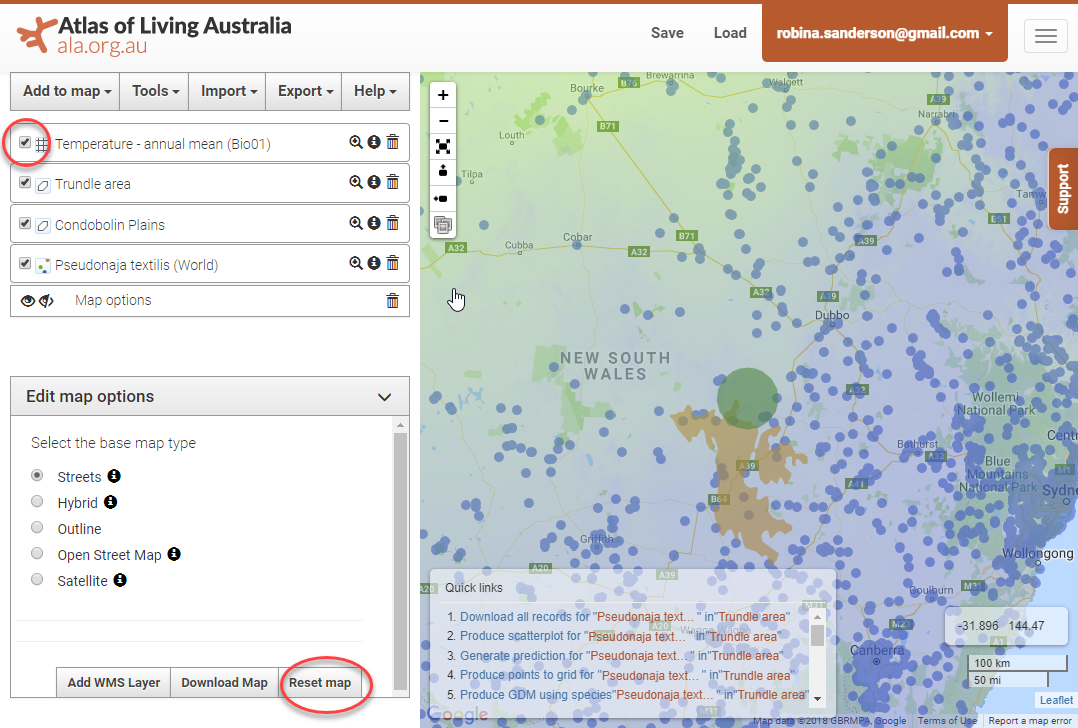Viewport: 1078px width, 728px height.
Task: Open the Support side tab
Action: pos(1063,188)
